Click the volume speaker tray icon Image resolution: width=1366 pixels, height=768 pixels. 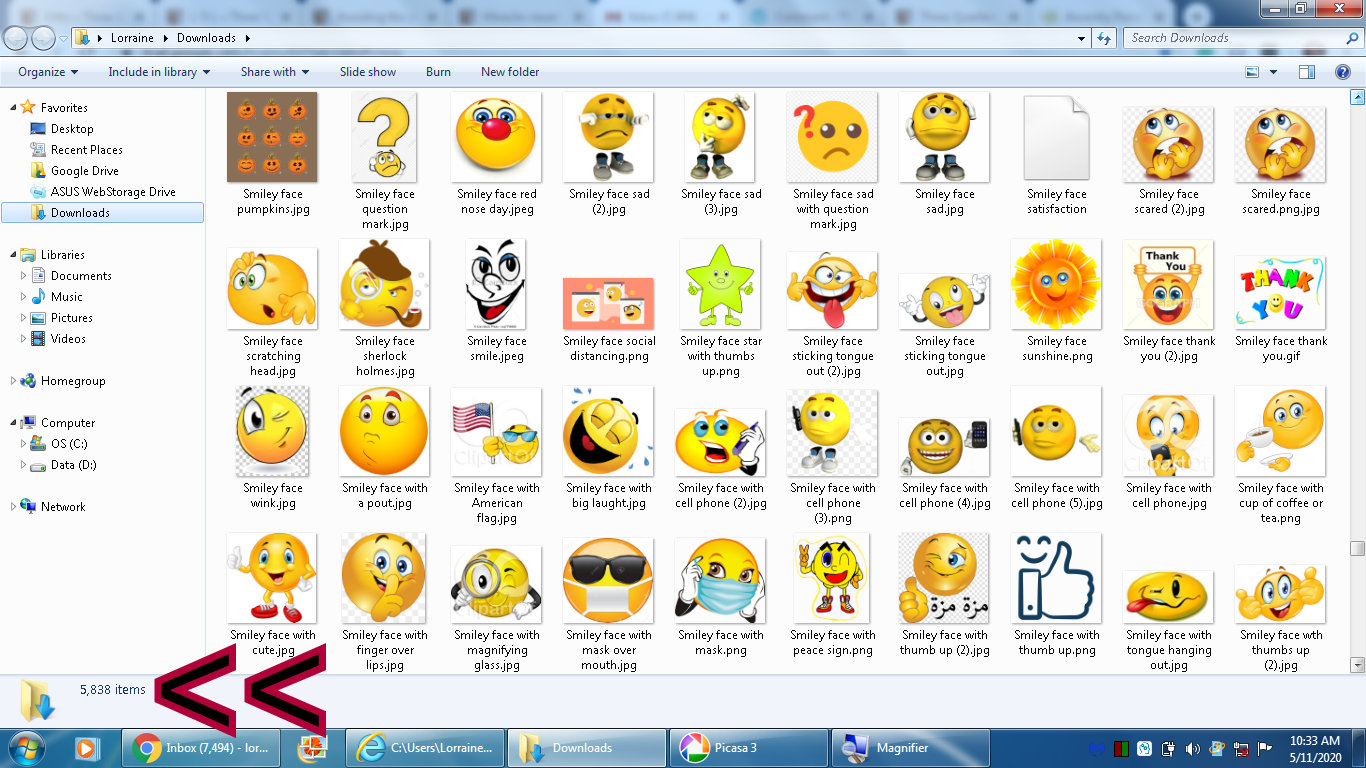click(1192, 748)
